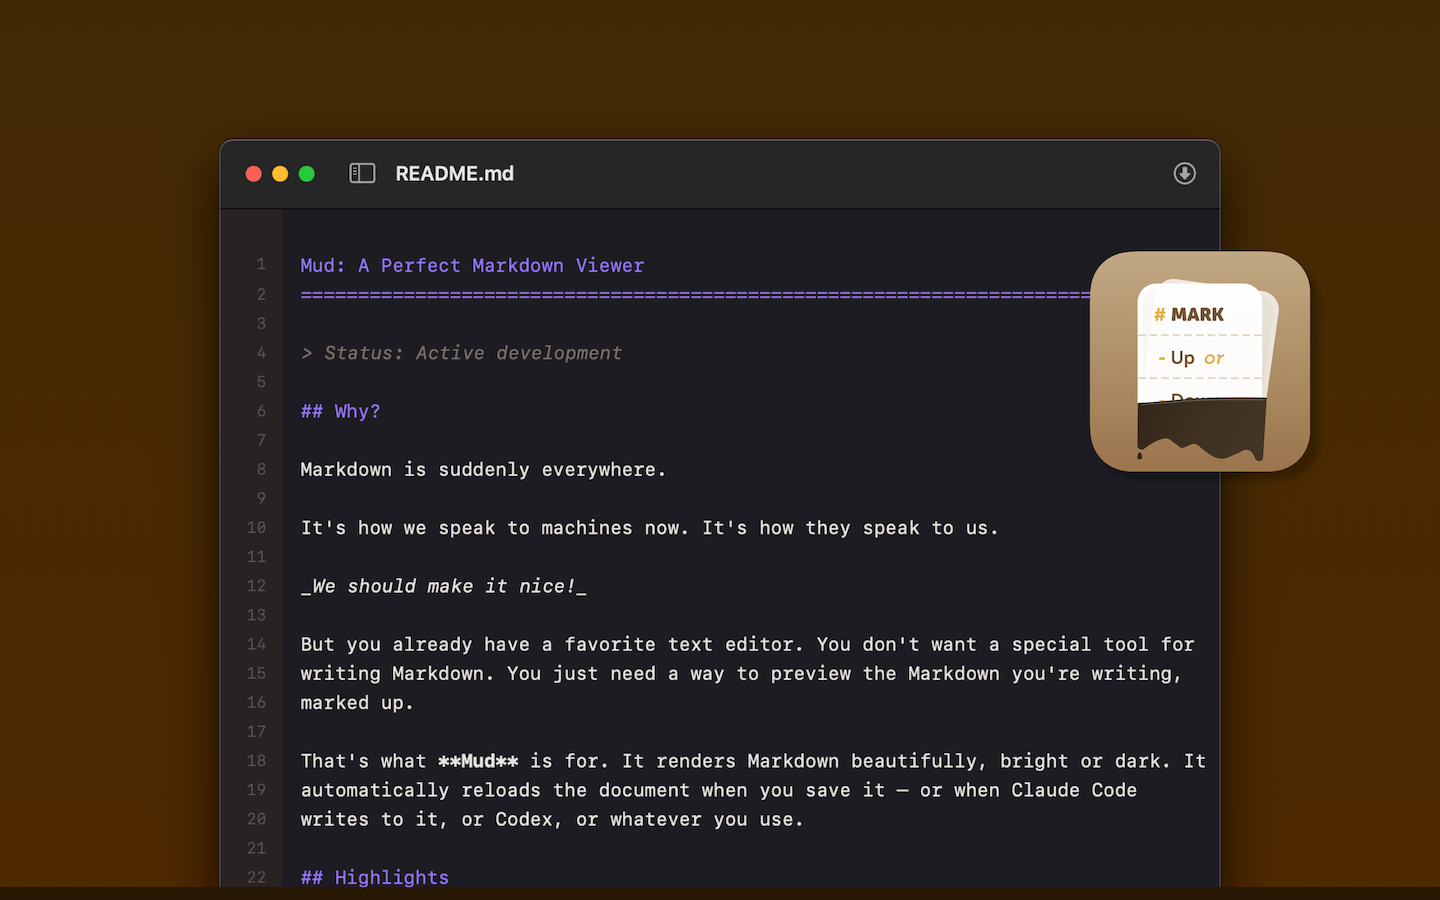Click the words 'Claude Code' in line 19

[1073, 790]
